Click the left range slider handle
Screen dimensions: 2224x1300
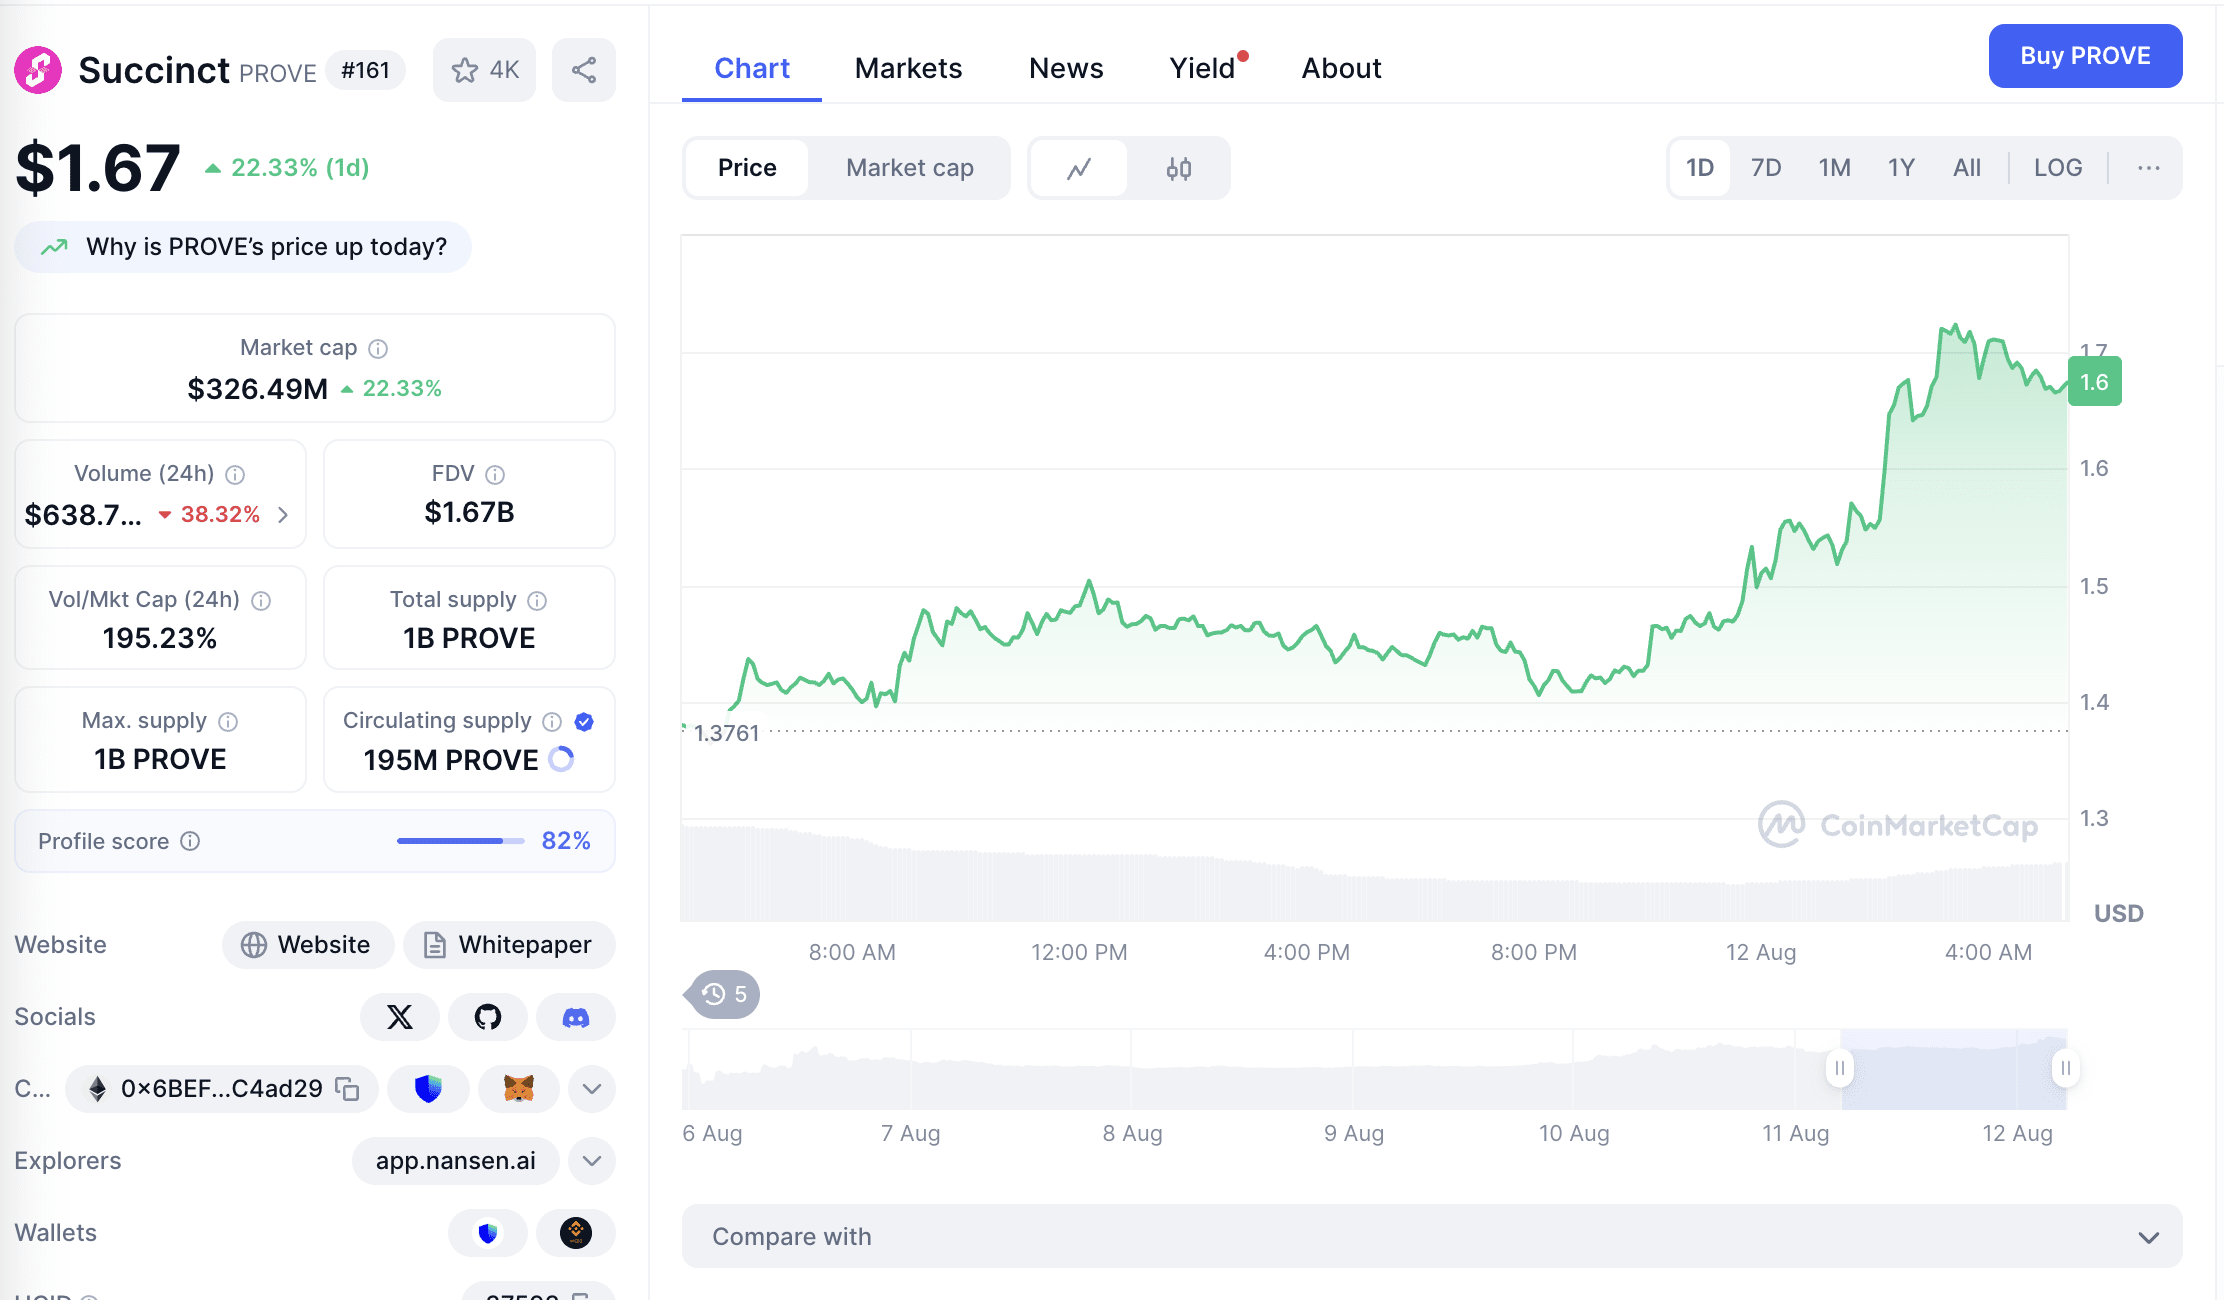(1839, 1068)
